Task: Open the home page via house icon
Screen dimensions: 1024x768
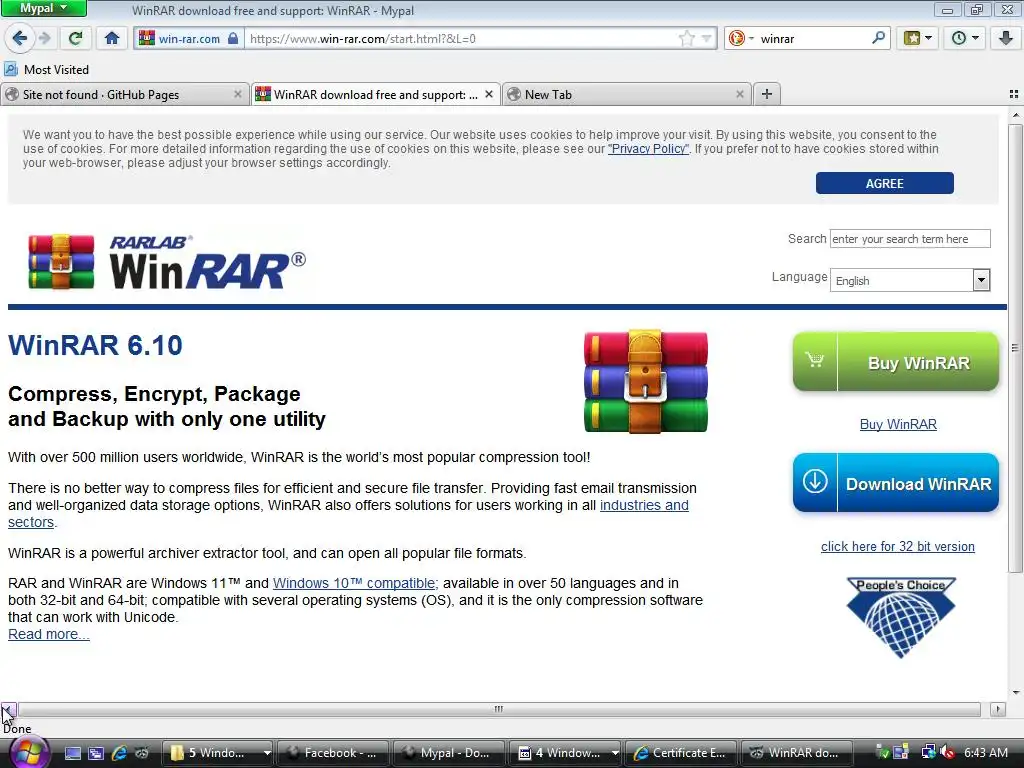Action: pyautogui.click(x=112, y=38)
